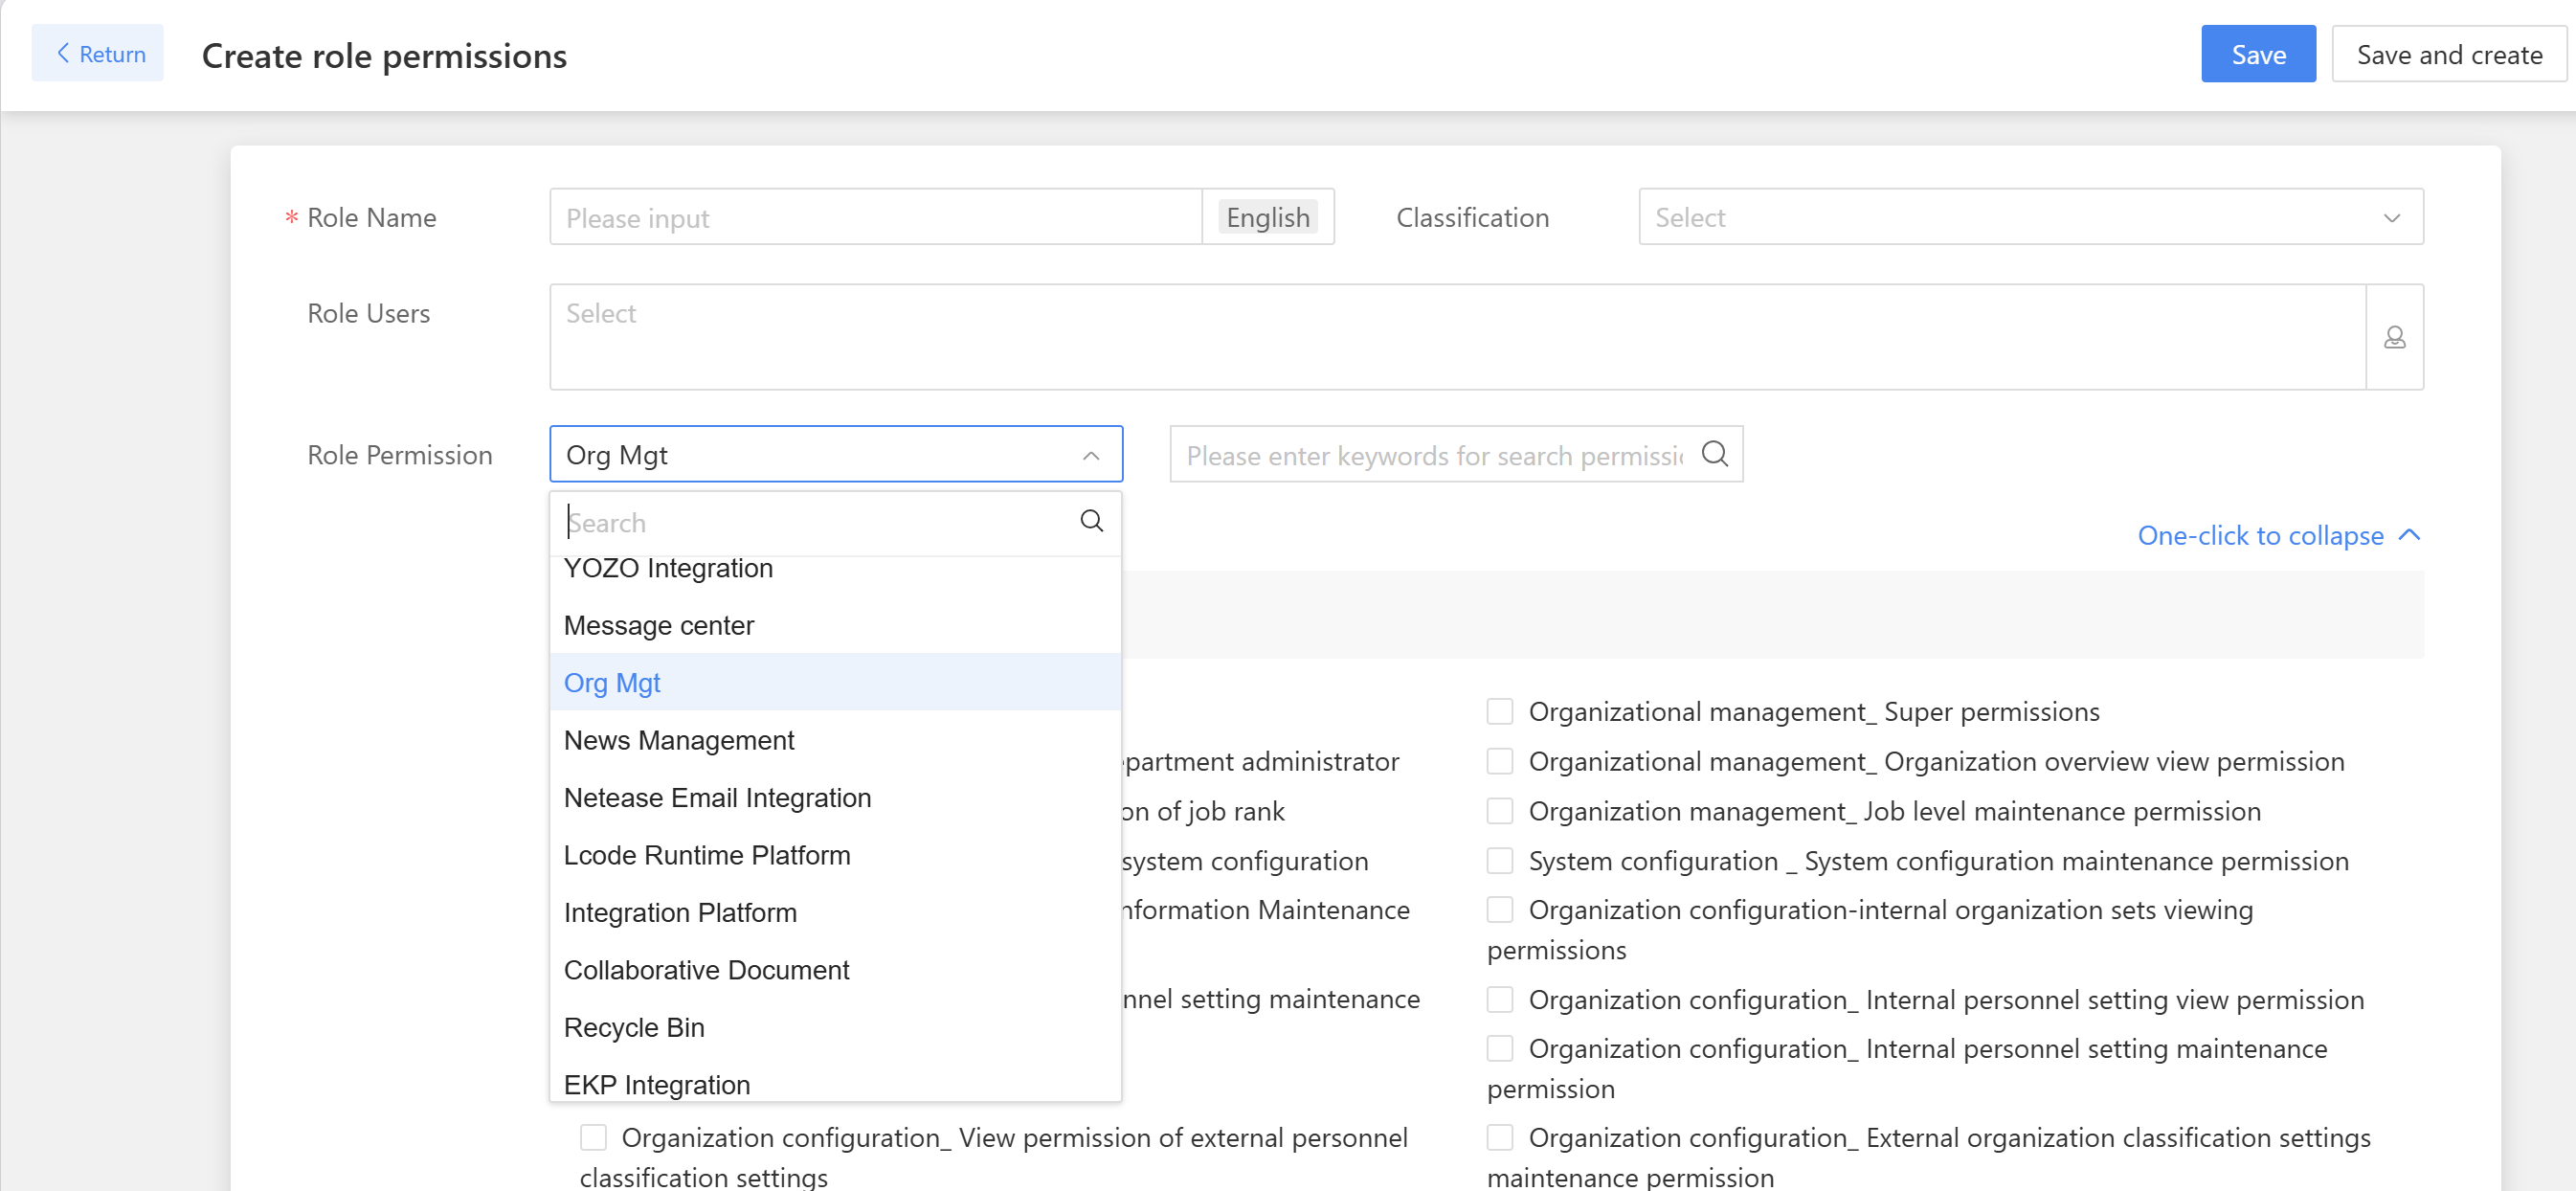The height and width of the screenshot is (1191, 2576).
Task: Choose News Management in the dropdown list
Action: click(679, 740)
